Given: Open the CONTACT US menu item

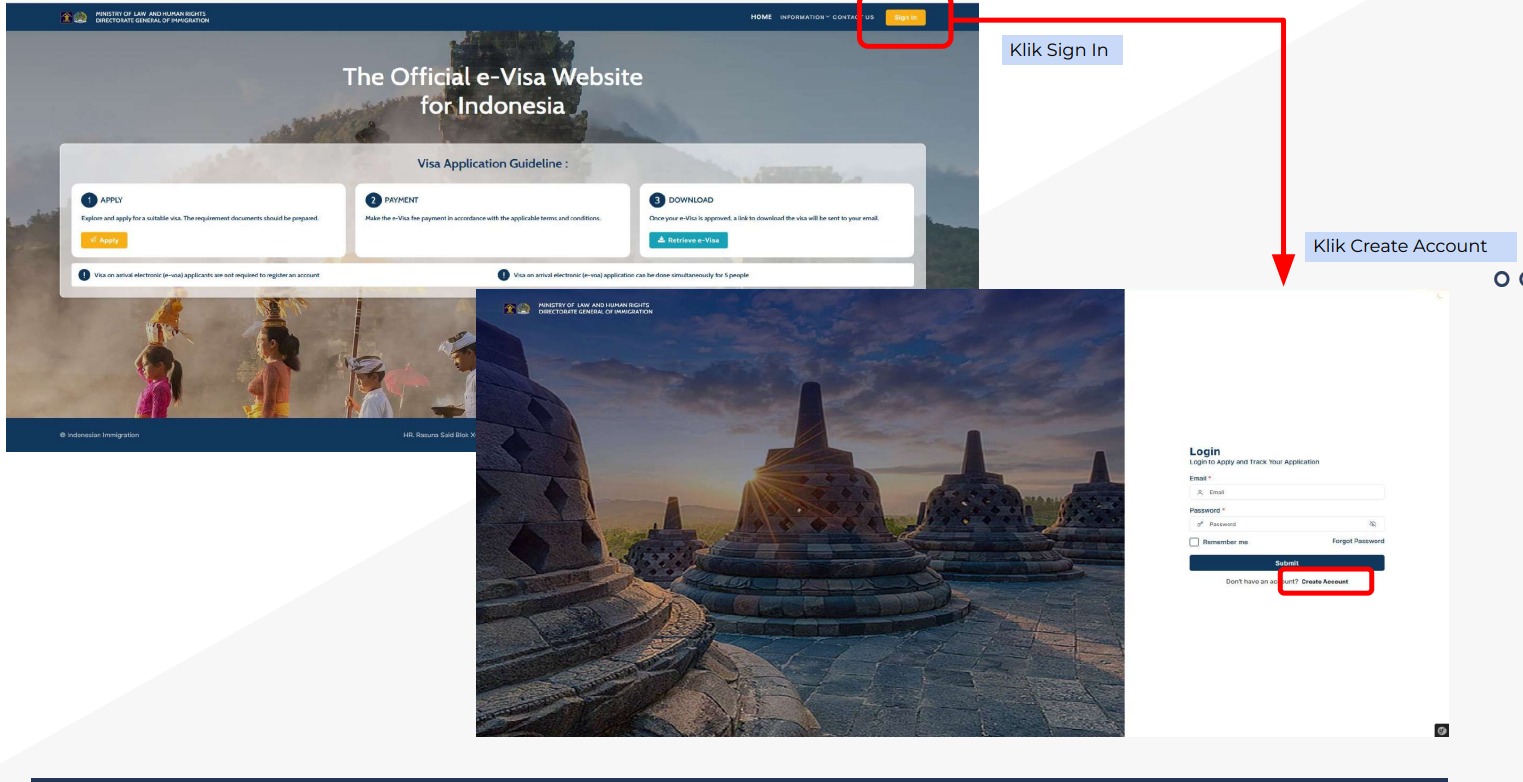Looking at the screenshot, I should (853, 17).
